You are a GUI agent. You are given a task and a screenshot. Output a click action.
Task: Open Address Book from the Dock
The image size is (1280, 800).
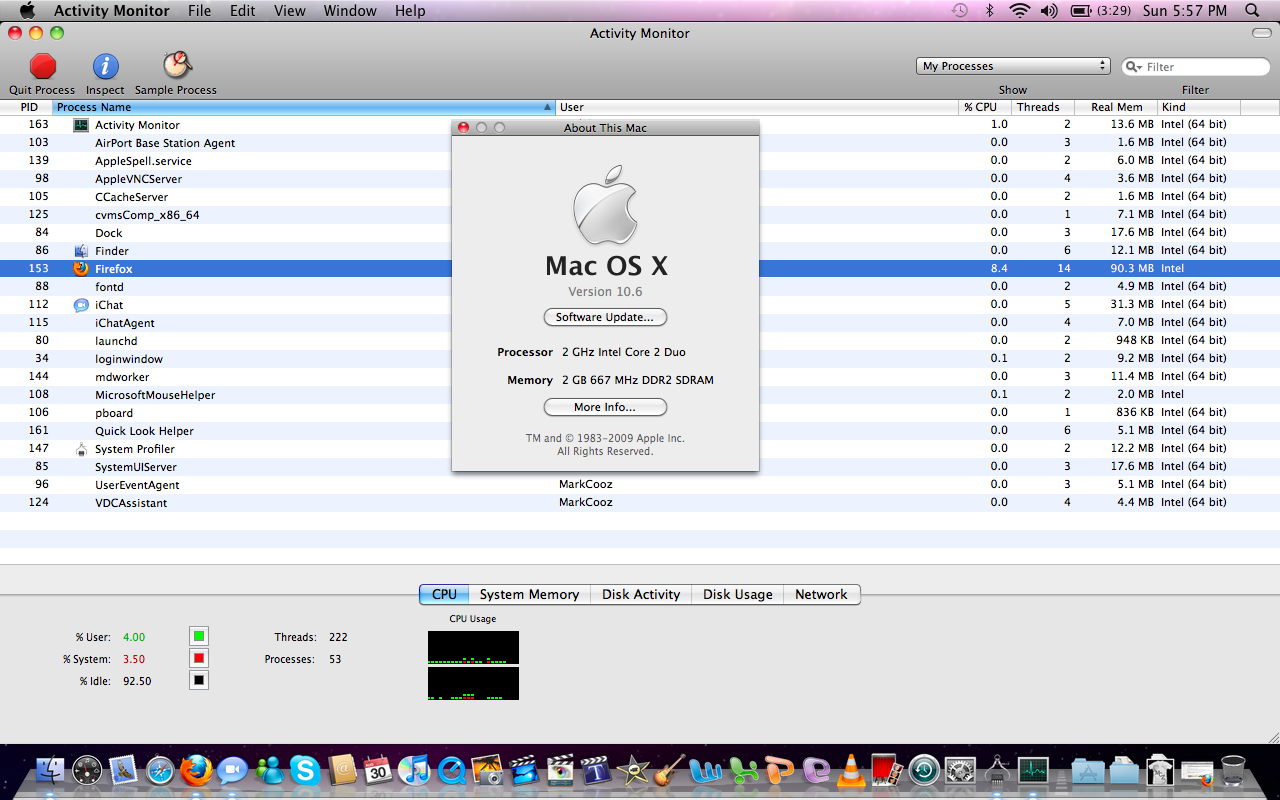(x=342, y=770)
